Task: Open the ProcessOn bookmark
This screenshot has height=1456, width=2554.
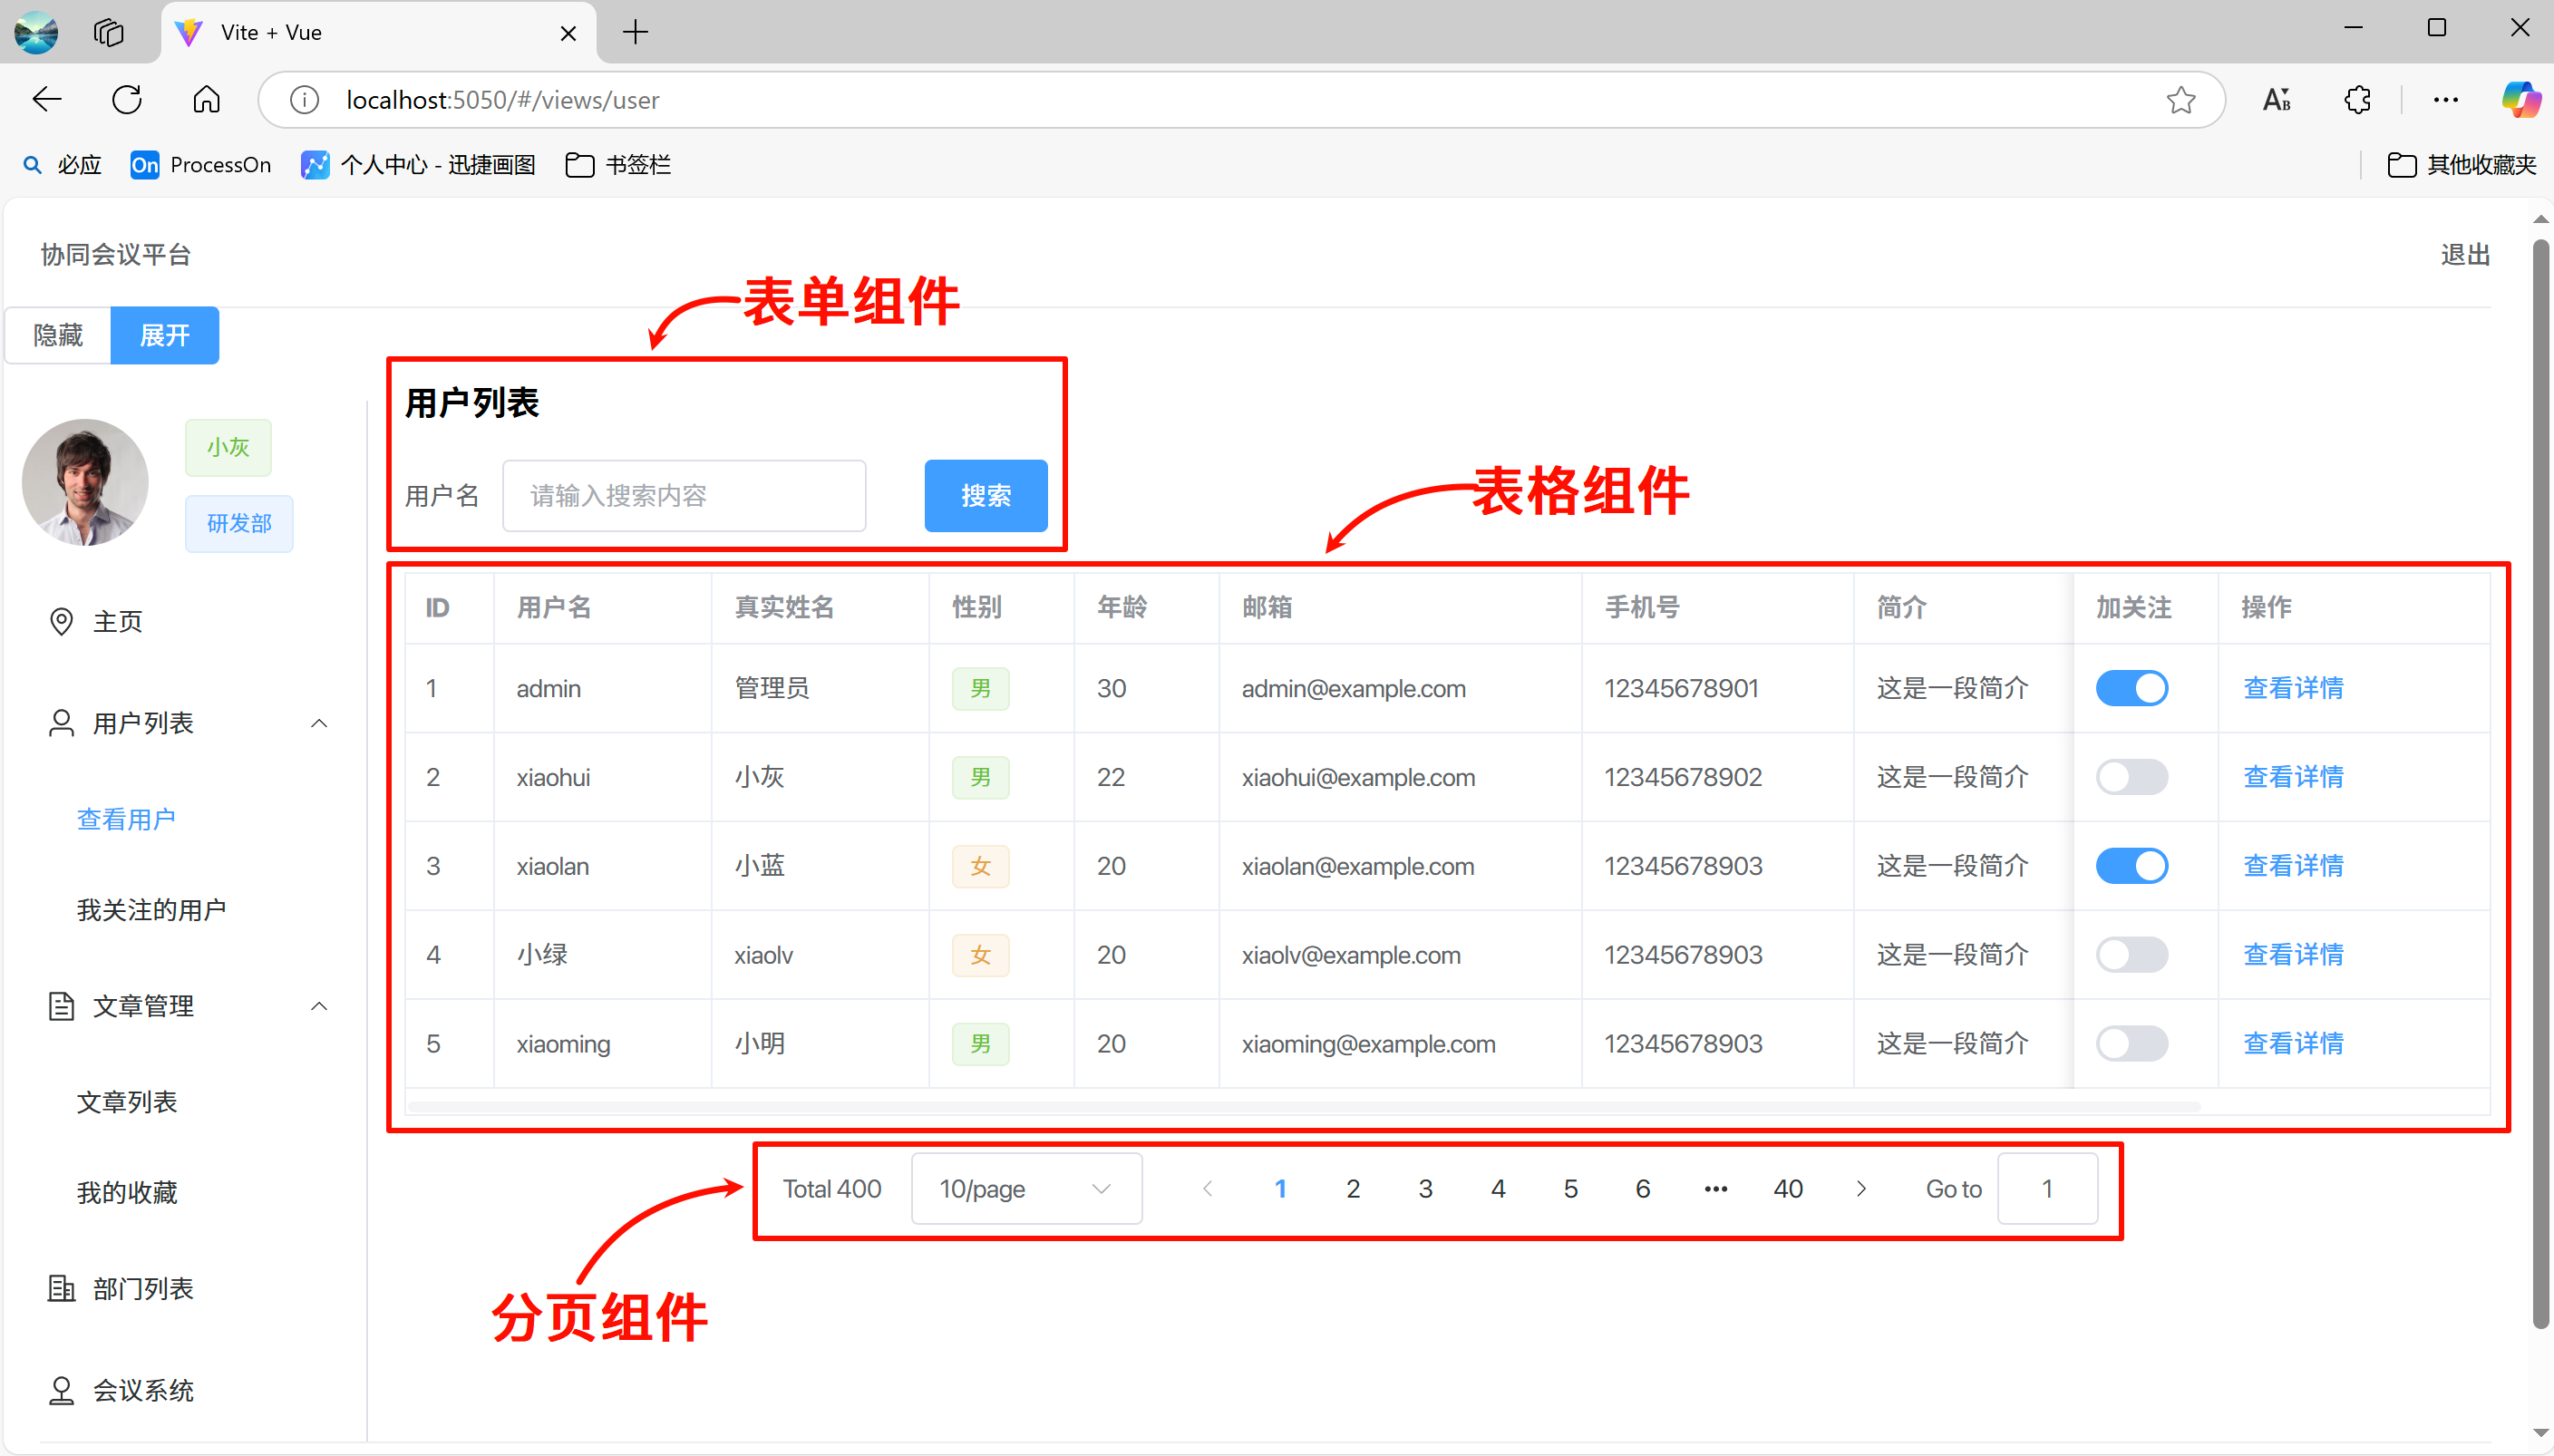Action: coord(200,165)
